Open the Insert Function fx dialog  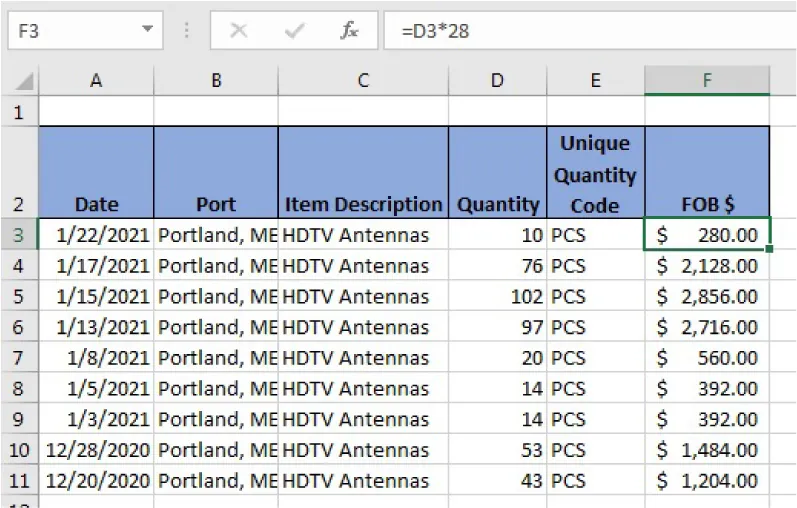point(349,31)
